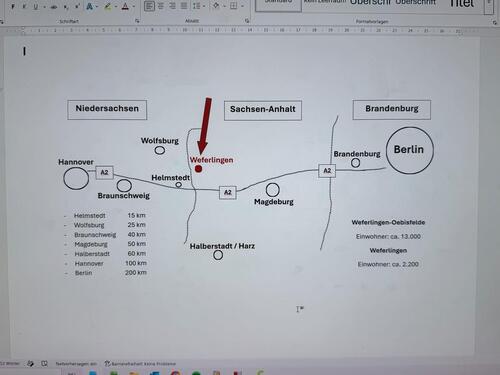Image resolution: width=500 pixels, height=375 pixels.
Task: Justify the paragraph
Action: point(184,6)
